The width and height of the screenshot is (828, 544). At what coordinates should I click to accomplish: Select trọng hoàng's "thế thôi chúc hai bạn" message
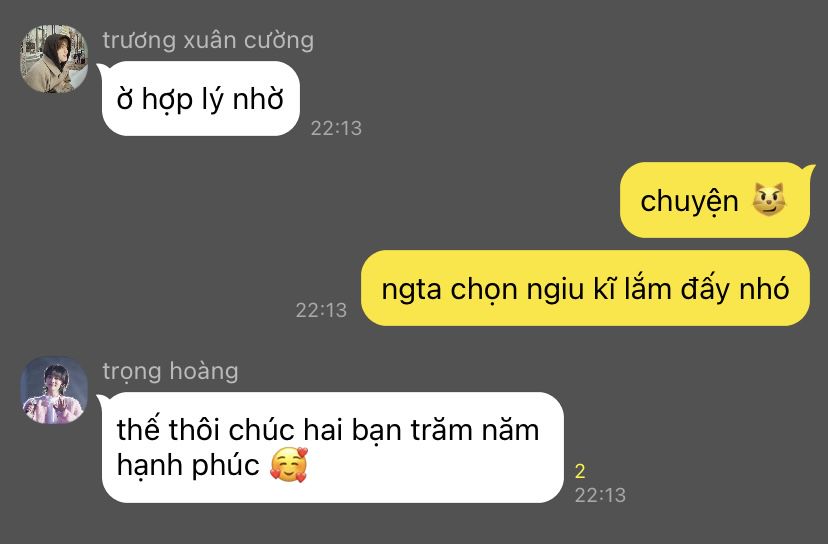(x=333, y=447)
